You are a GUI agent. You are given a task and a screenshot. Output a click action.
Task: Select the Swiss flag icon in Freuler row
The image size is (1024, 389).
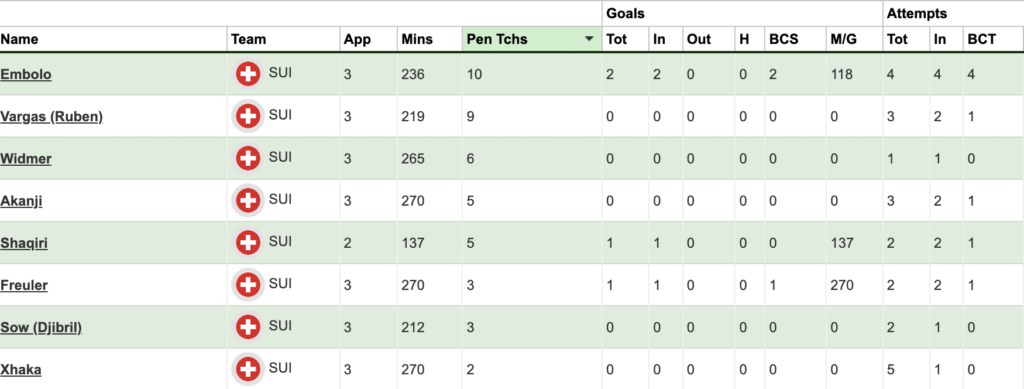(248, 285)
